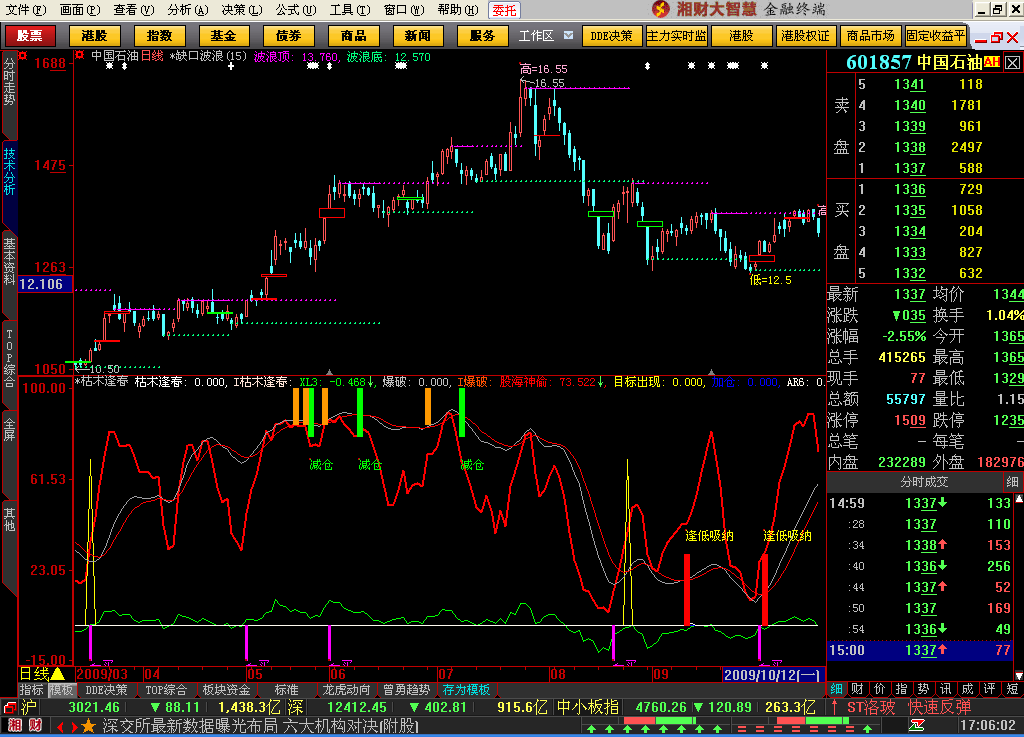The image size is (1024, 737).
Task: Select the 财 tab in quote panel
Action: [x=858, y=689]
